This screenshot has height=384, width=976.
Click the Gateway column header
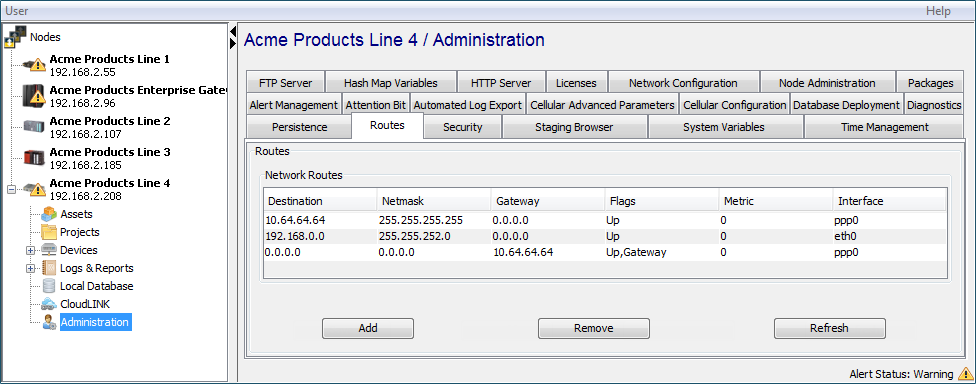[x=547, y=201]
